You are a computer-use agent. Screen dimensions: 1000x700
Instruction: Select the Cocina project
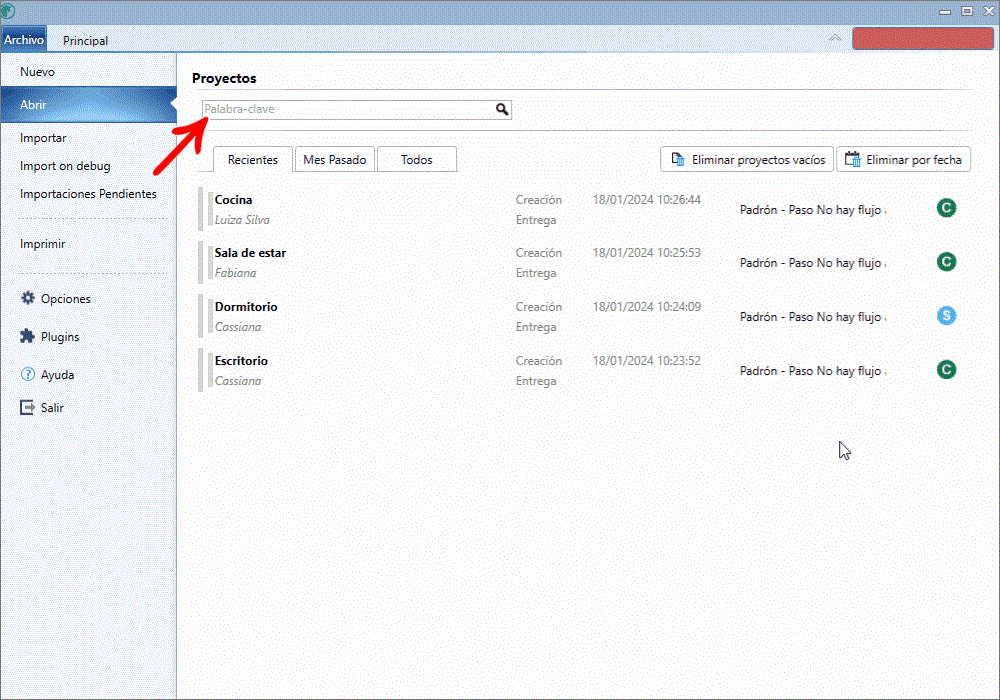click(x=233, y=200)
